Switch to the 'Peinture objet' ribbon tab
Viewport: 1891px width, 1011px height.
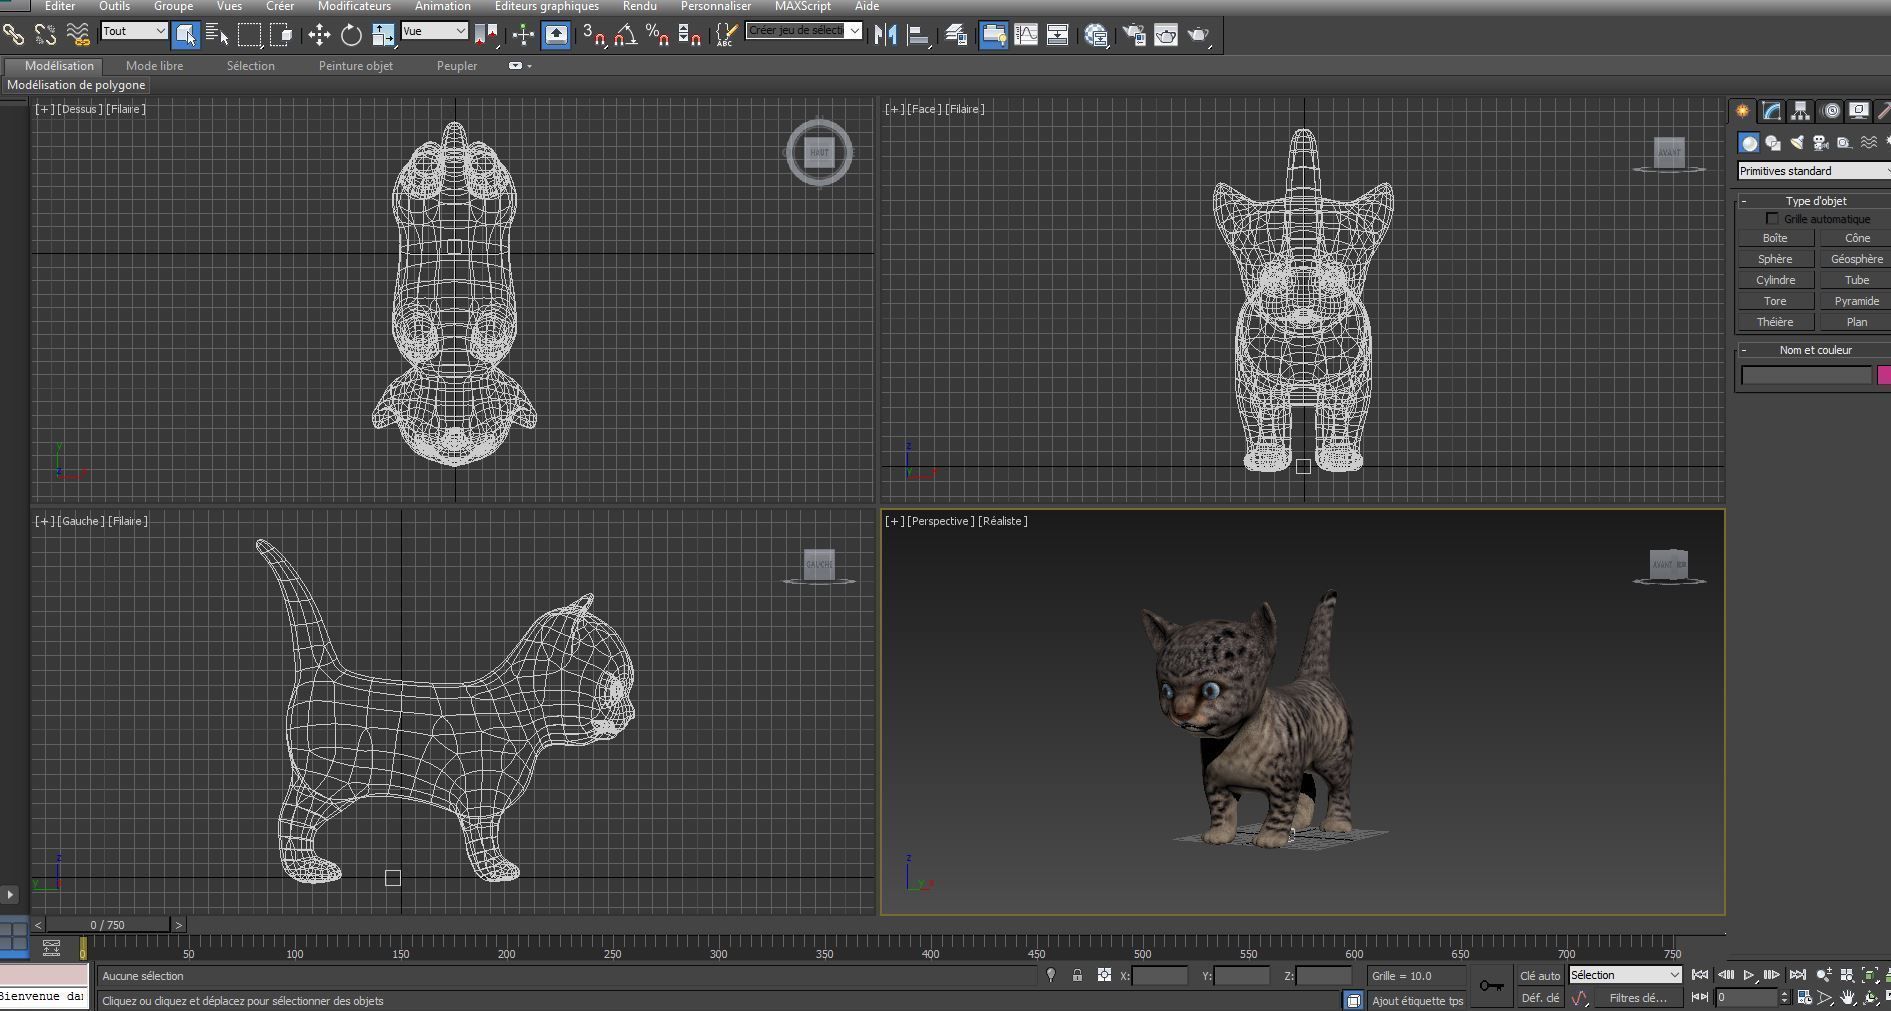coord(356,66)
